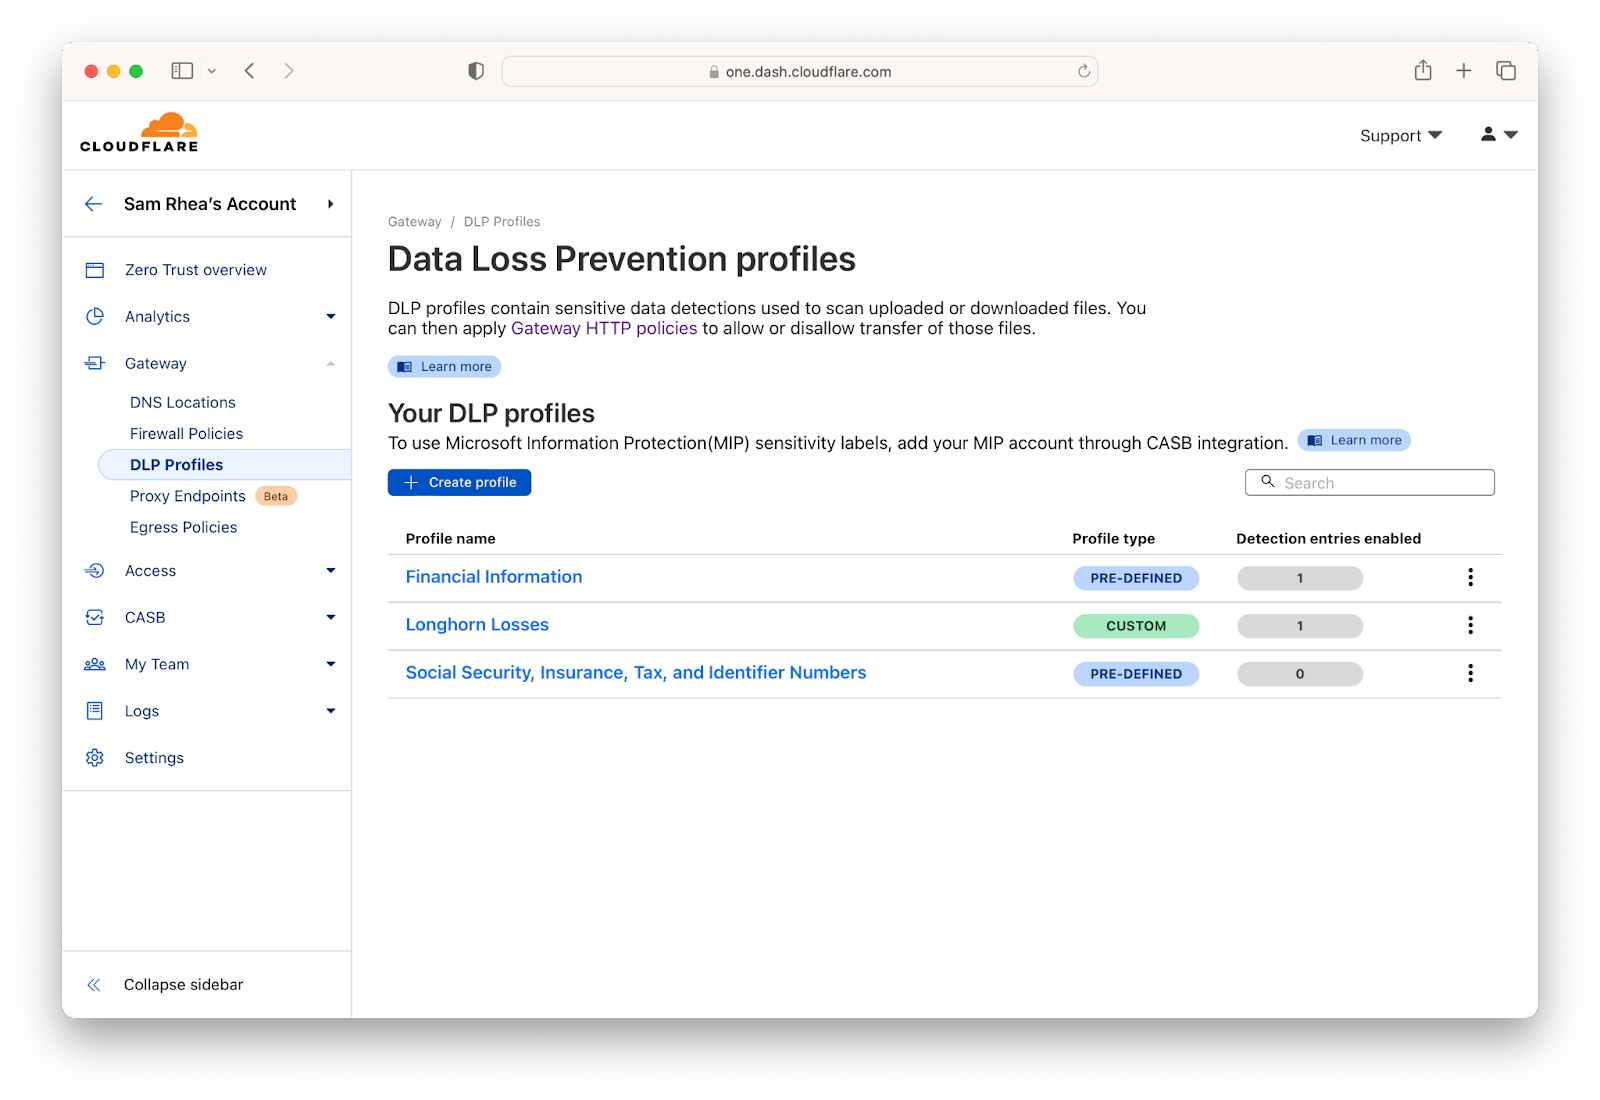Follow the Gateway HTTP policies link
The image size is (1600, 1100).
[x=604, y=329]
